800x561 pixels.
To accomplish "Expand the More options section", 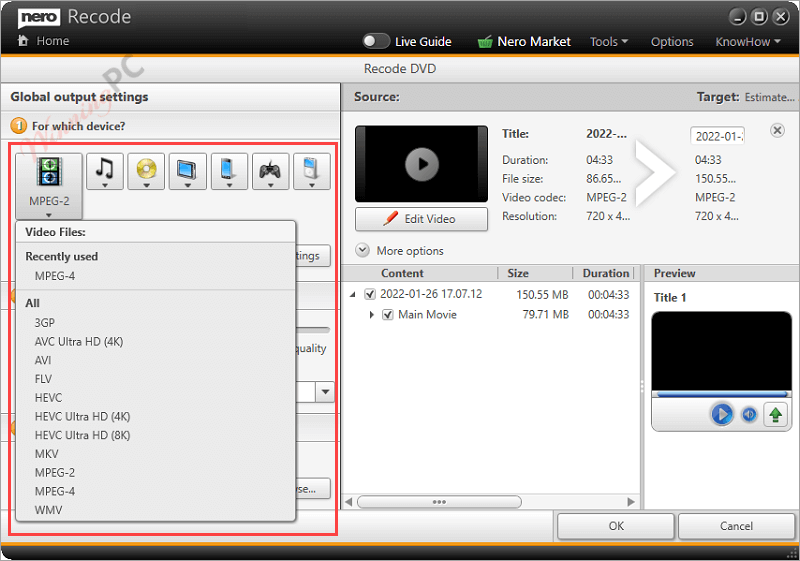I will coord(362,251).
